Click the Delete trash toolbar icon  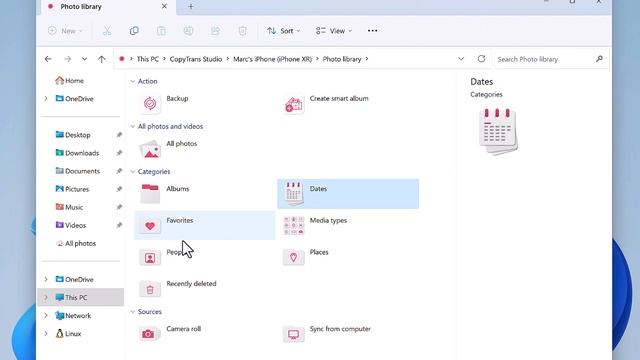242,31
